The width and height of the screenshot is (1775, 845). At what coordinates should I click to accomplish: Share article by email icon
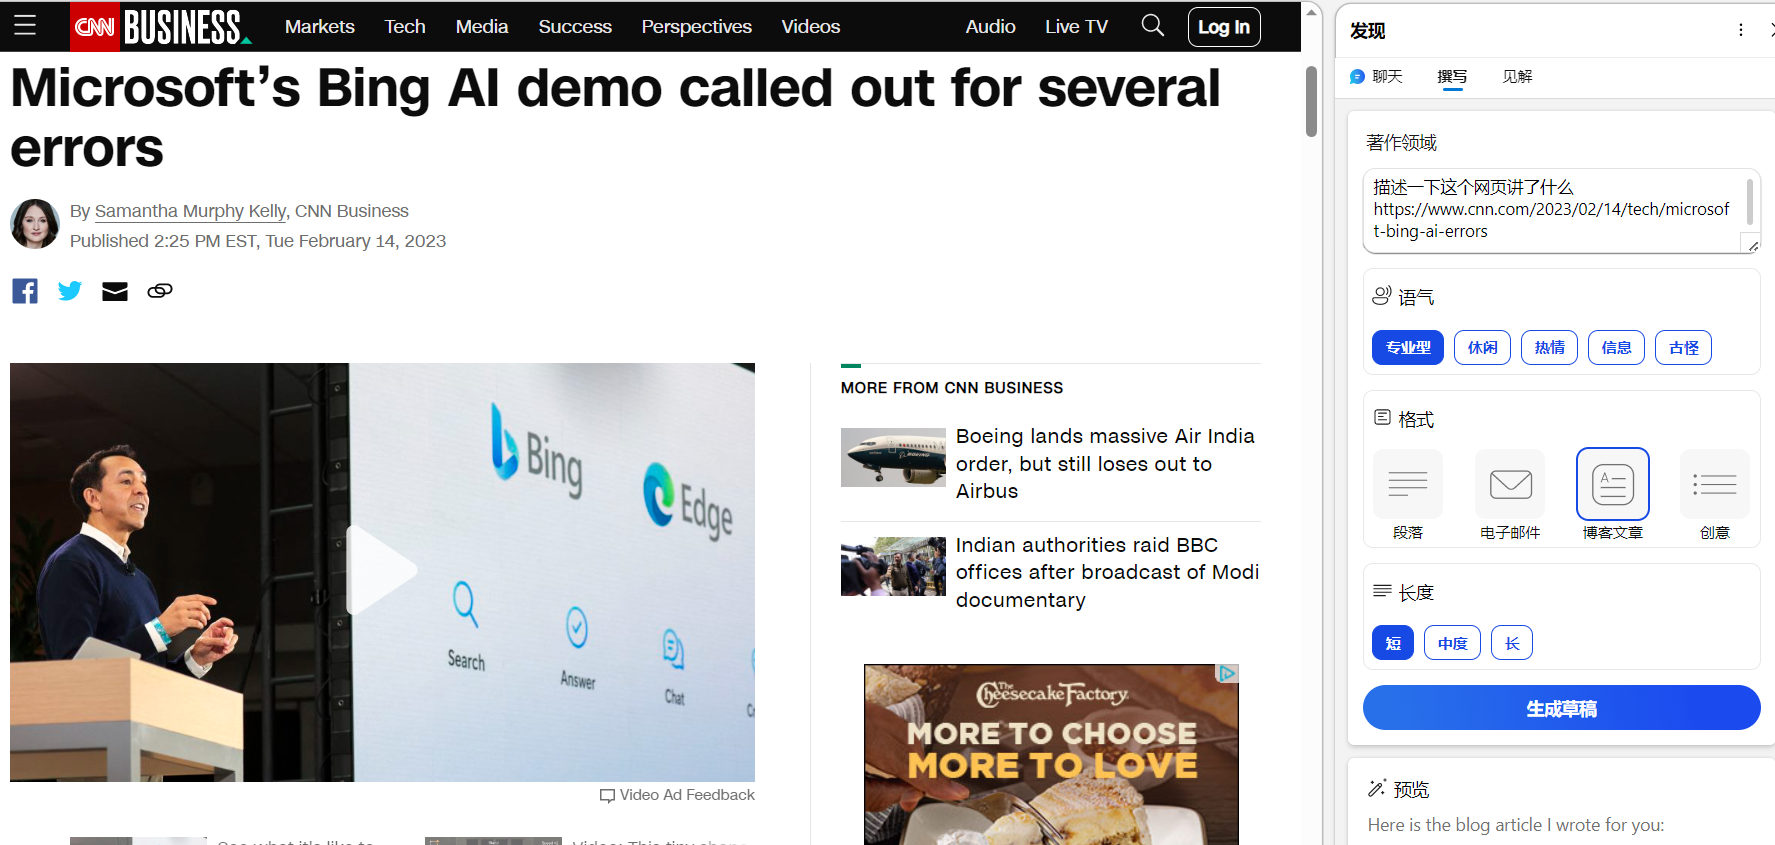(115, 291)
